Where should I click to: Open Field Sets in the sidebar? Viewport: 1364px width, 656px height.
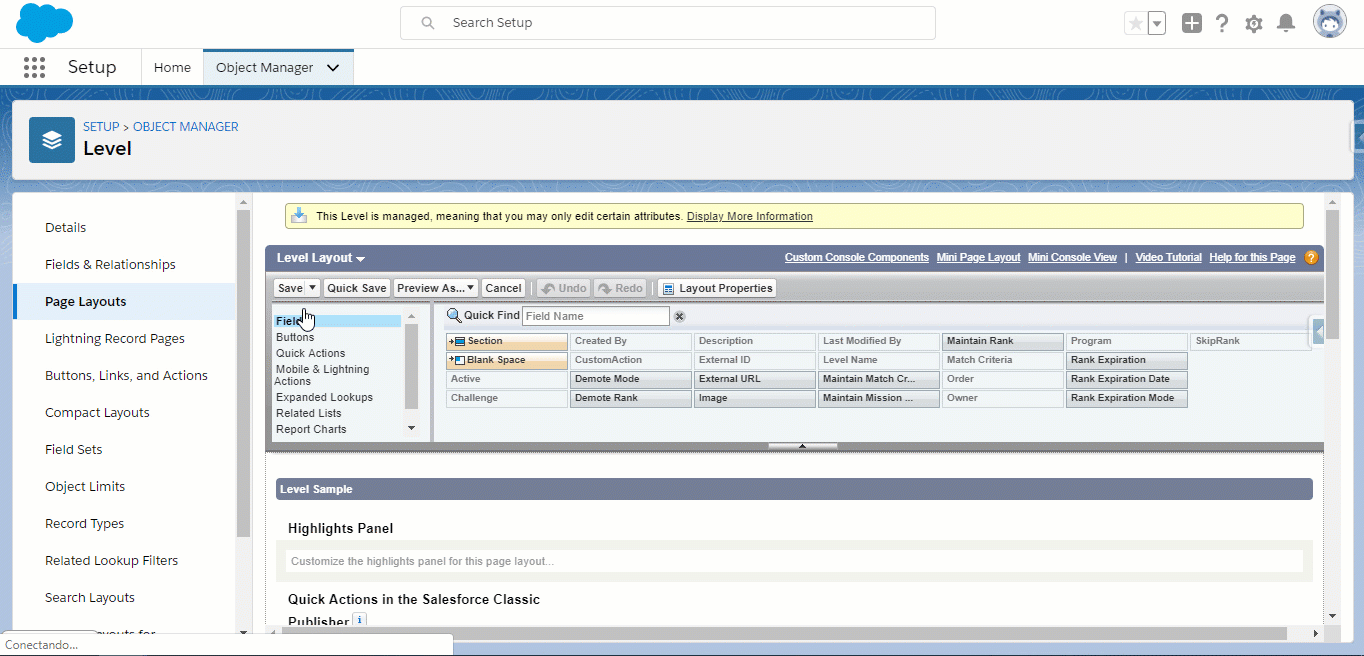74,449
